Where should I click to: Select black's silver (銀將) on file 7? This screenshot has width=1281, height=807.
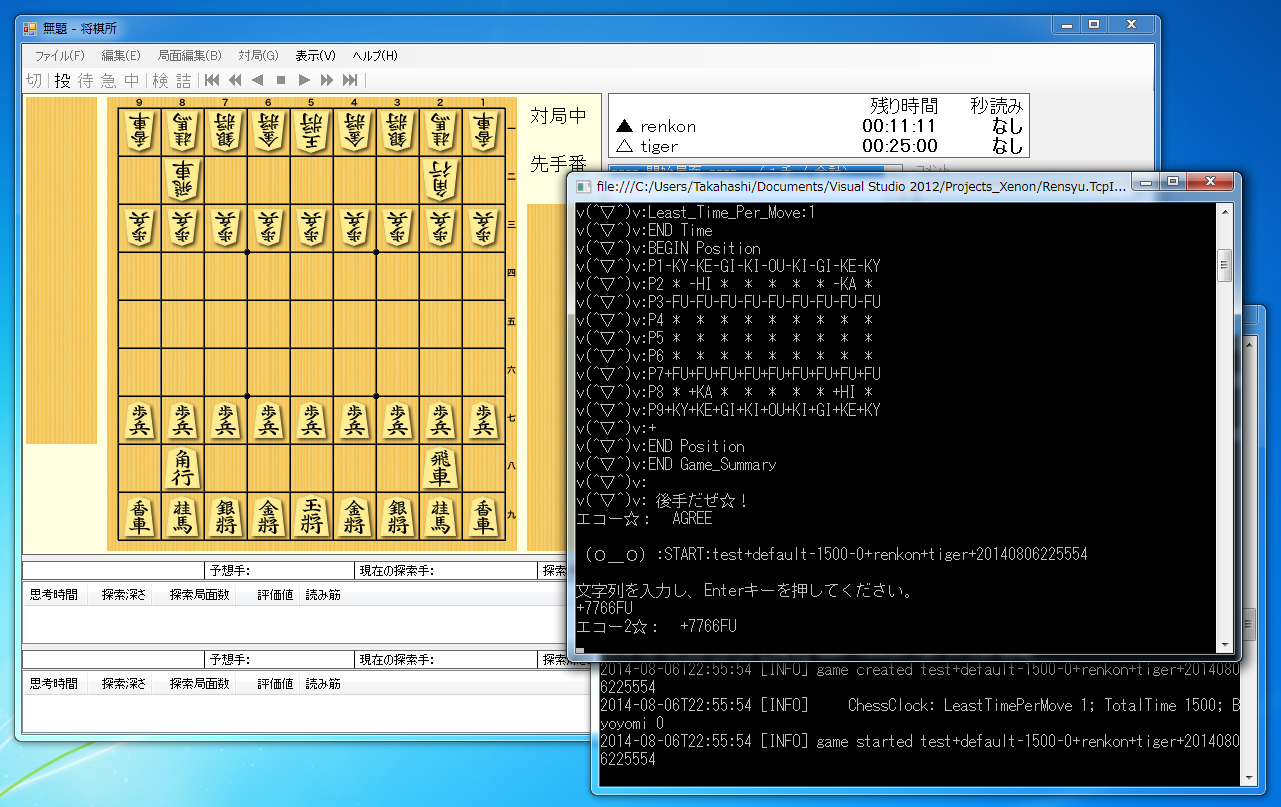coord(226,517)
